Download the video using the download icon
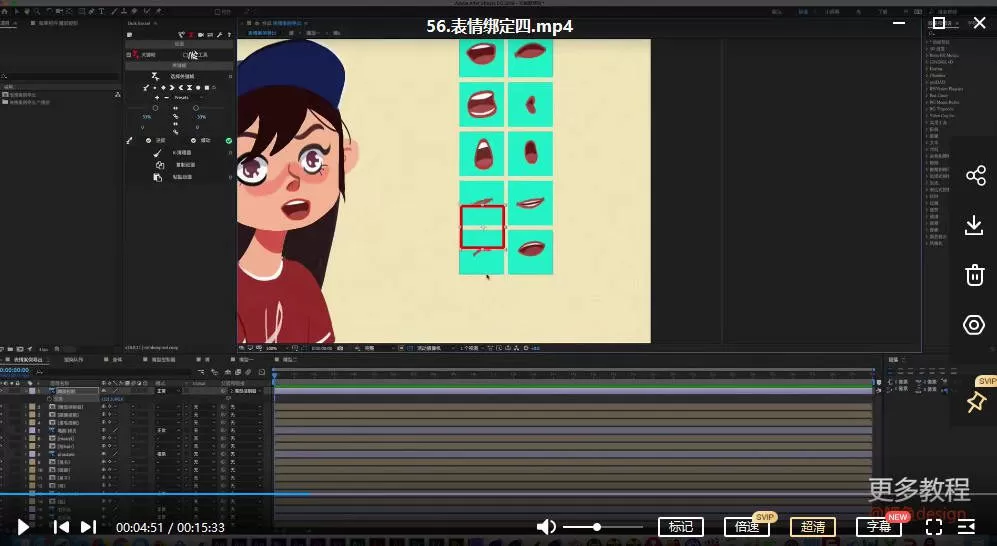The height and width of the screenshot is (546, 997). point(975,225)
